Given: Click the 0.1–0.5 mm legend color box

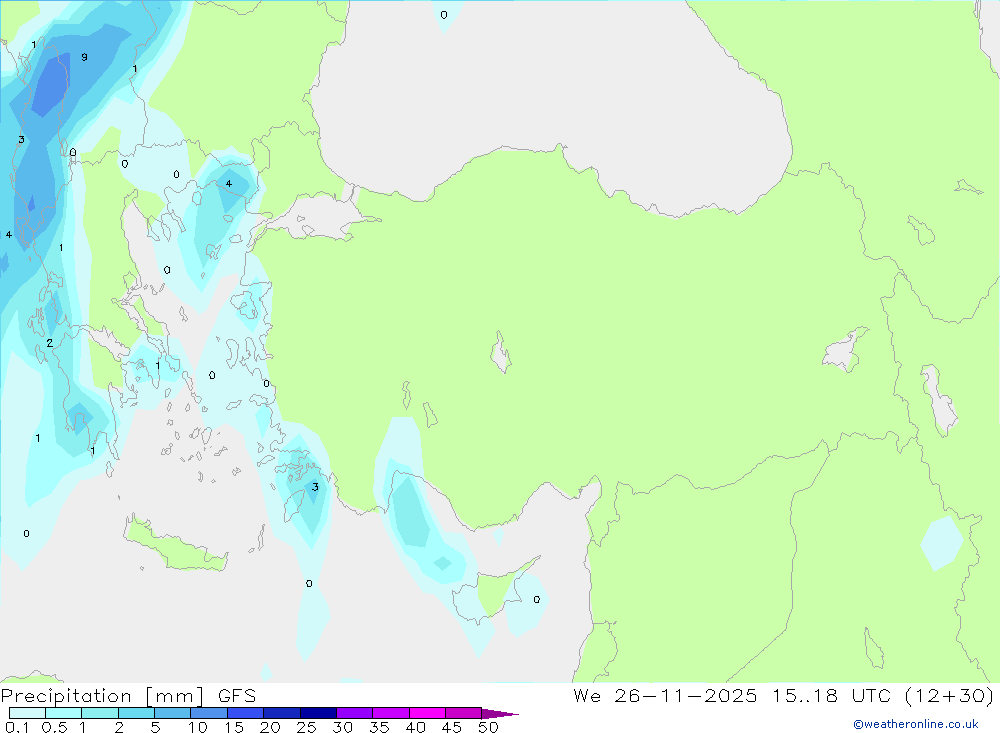Looking at the screenshot, I should pos(27,713).
